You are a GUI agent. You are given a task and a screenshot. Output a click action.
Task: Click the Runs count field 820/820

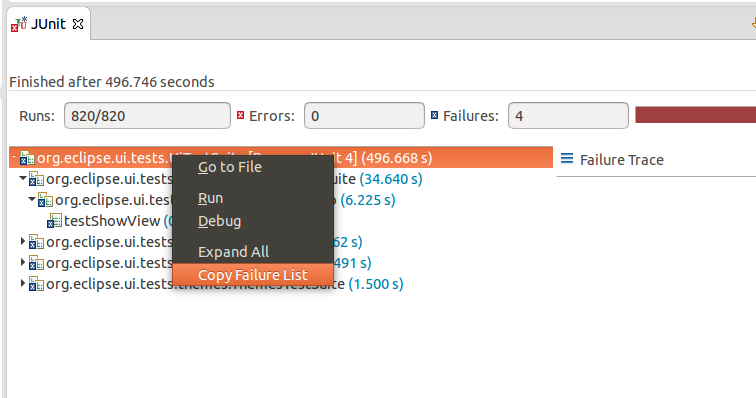point(147,116)
